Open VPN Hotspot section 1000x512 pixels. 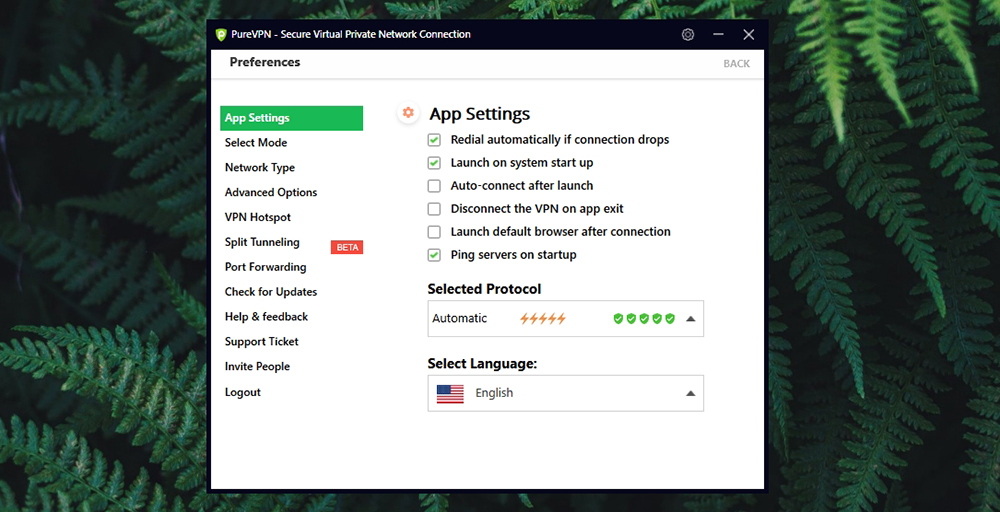258,217
